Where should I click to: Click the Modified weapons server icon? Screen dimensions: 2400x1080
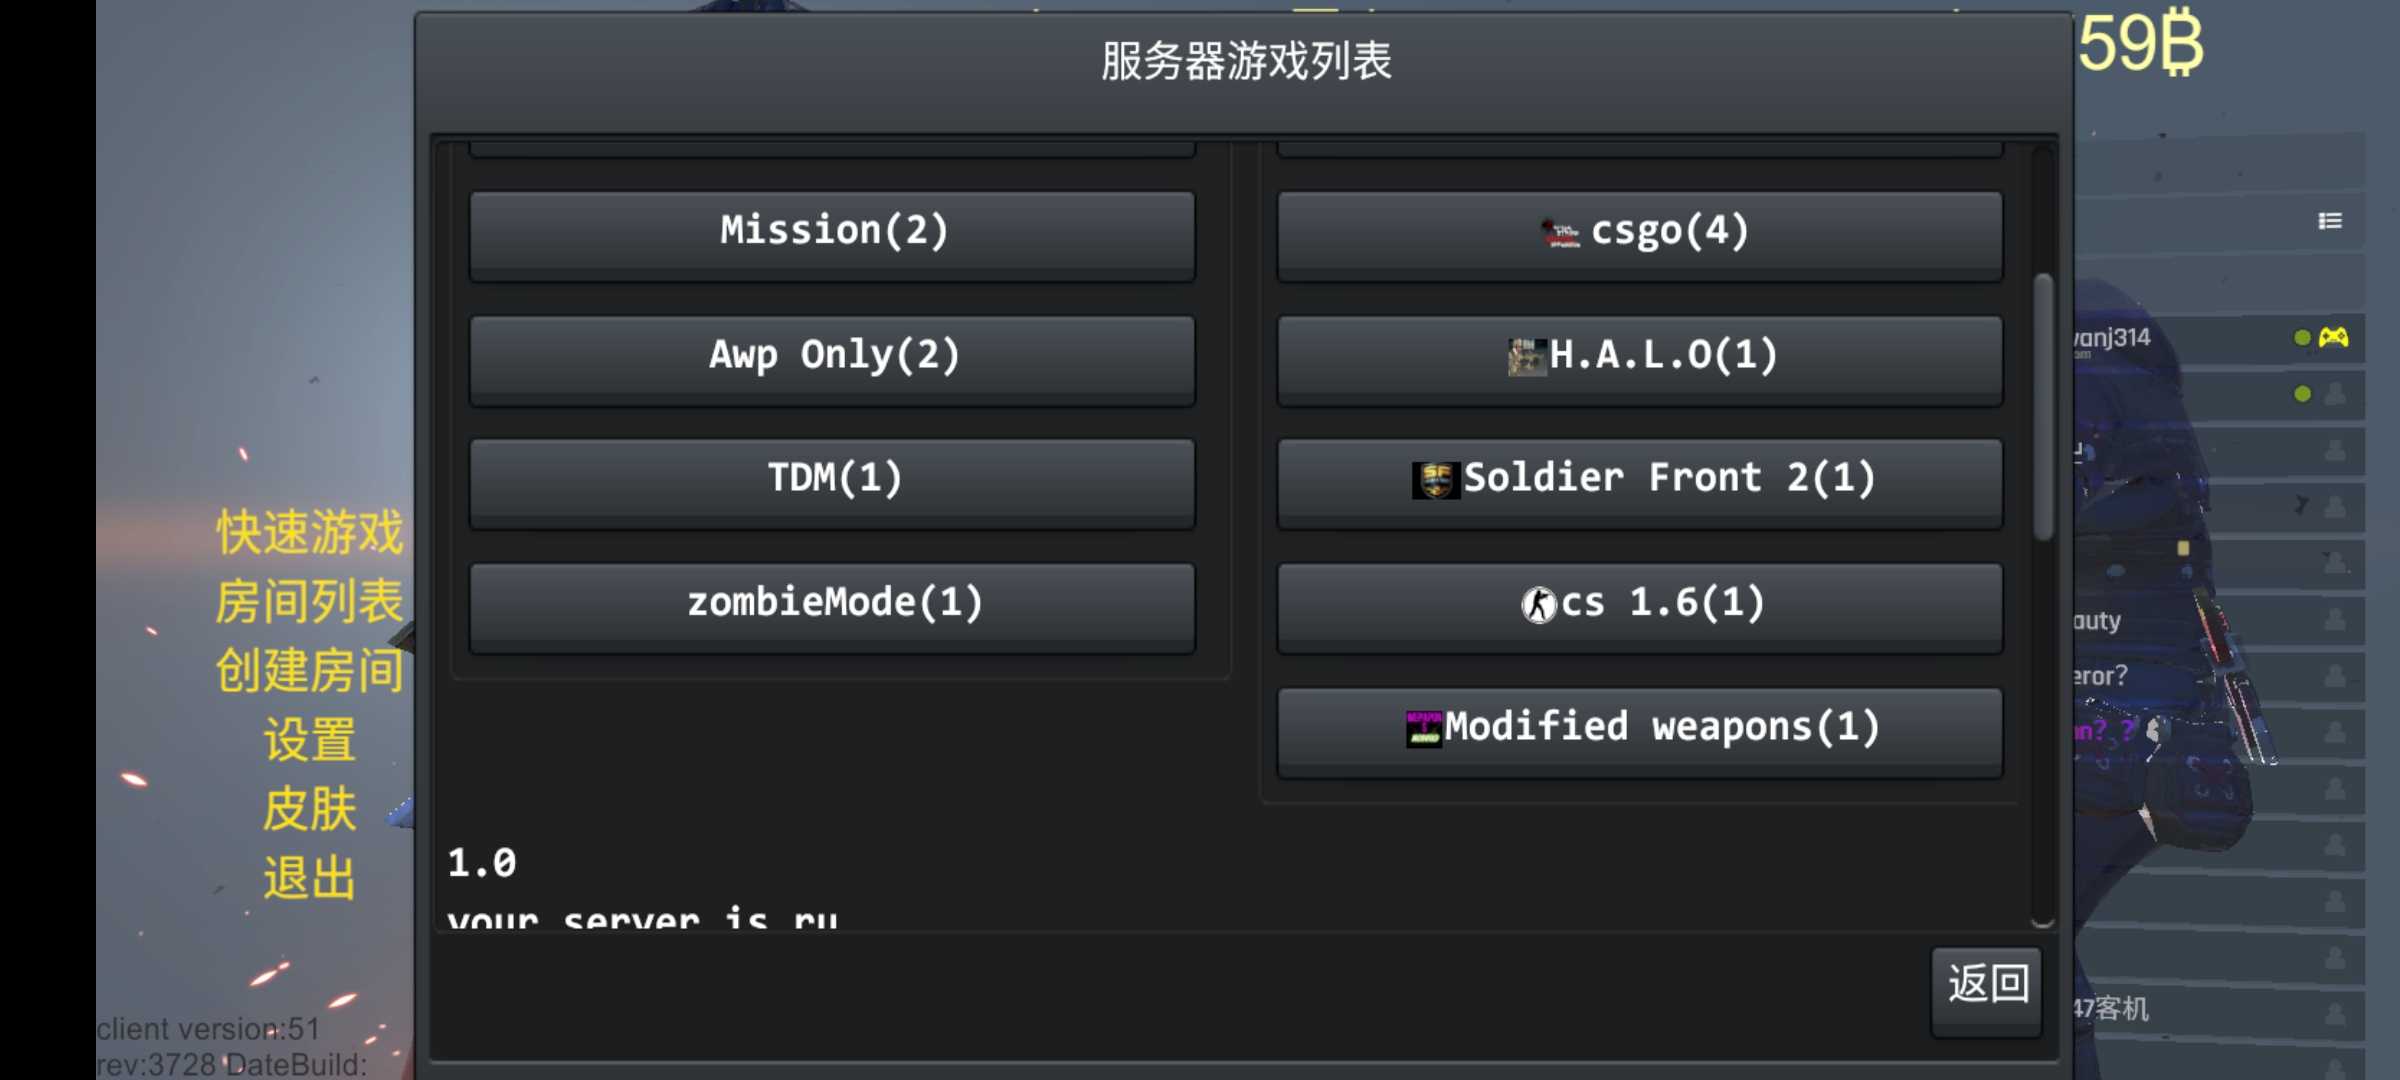(1423, 728)
